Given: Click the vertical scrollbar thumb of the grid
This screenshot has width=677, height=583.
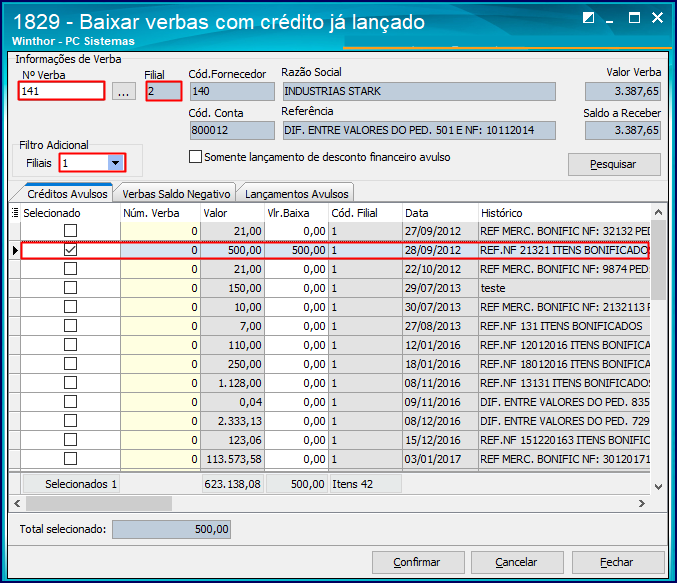Looking at the screenshot, I should pyautogui.click(x=658, y=259).
